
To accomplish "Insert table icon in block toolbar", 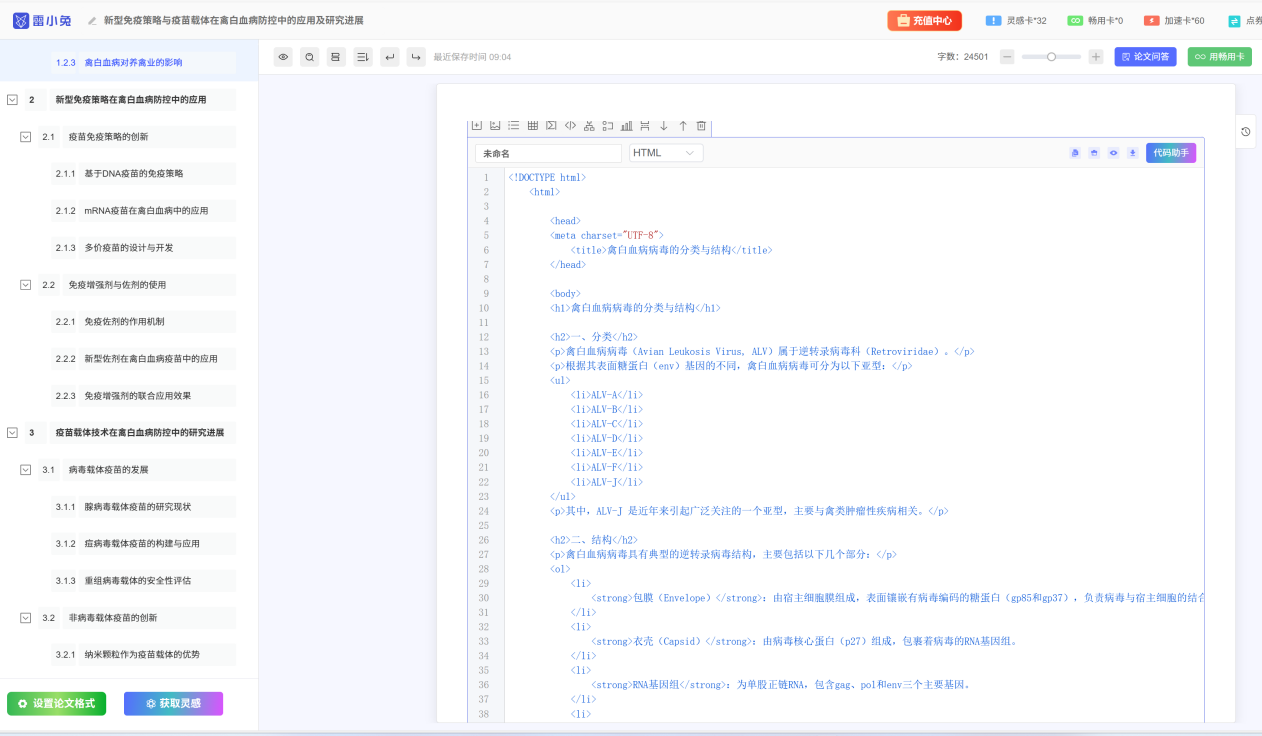I will click(533, 126).
